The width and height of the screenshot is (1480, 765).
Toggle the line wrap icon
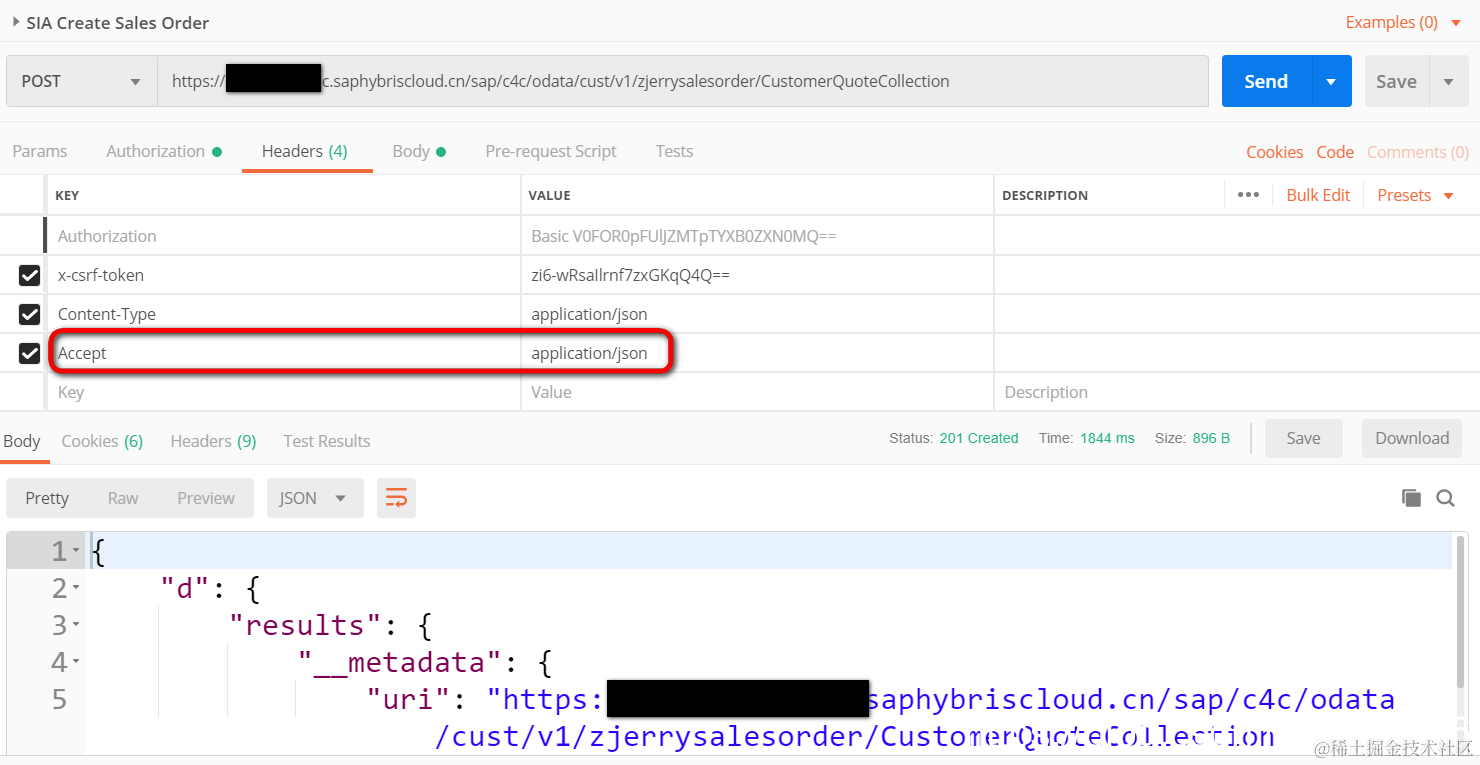click(x=396, y=498)
